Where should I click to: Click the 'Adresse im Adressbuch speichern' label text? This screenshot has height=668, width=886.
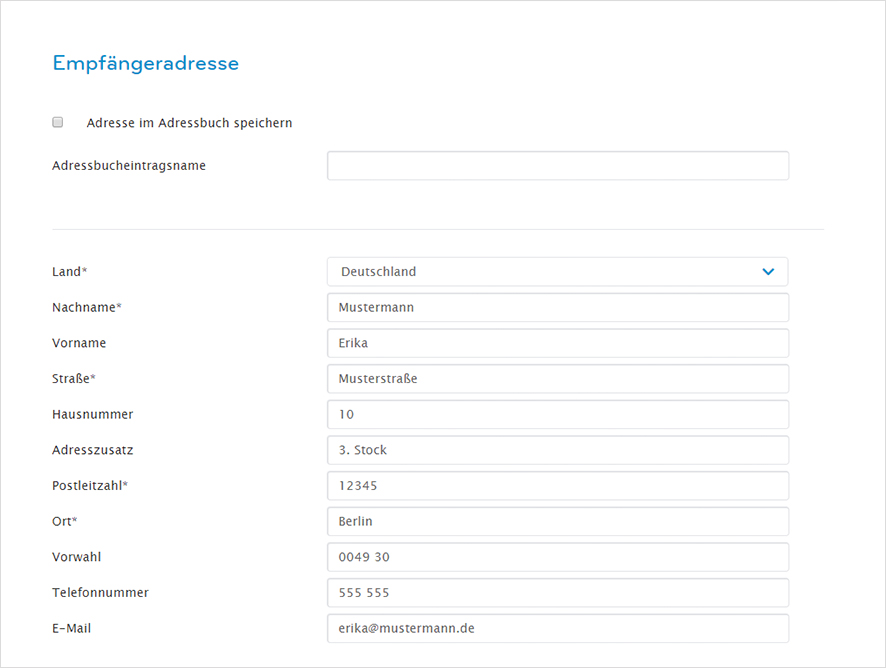(x=189, y=123)
